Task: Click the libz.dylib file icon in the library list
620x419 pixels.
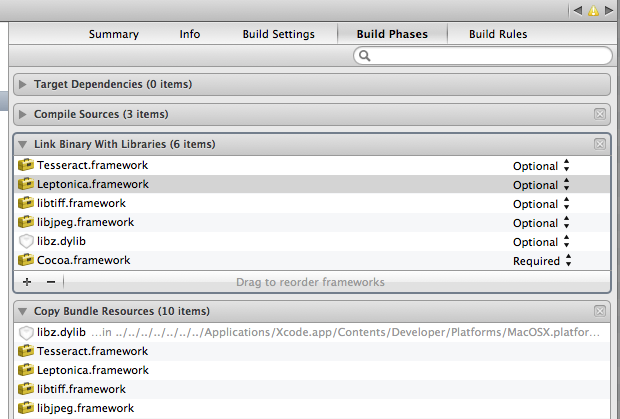Action: click(26, 242)
